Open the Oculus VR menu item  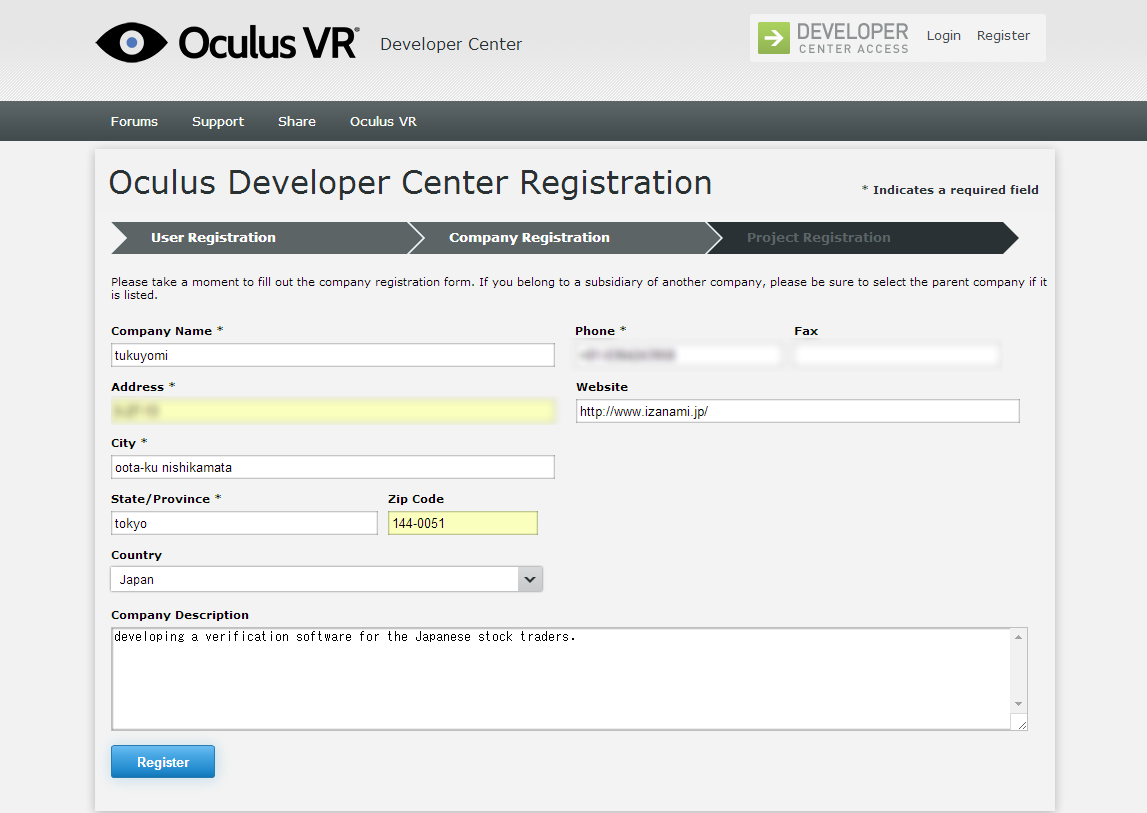pos(383,121)
